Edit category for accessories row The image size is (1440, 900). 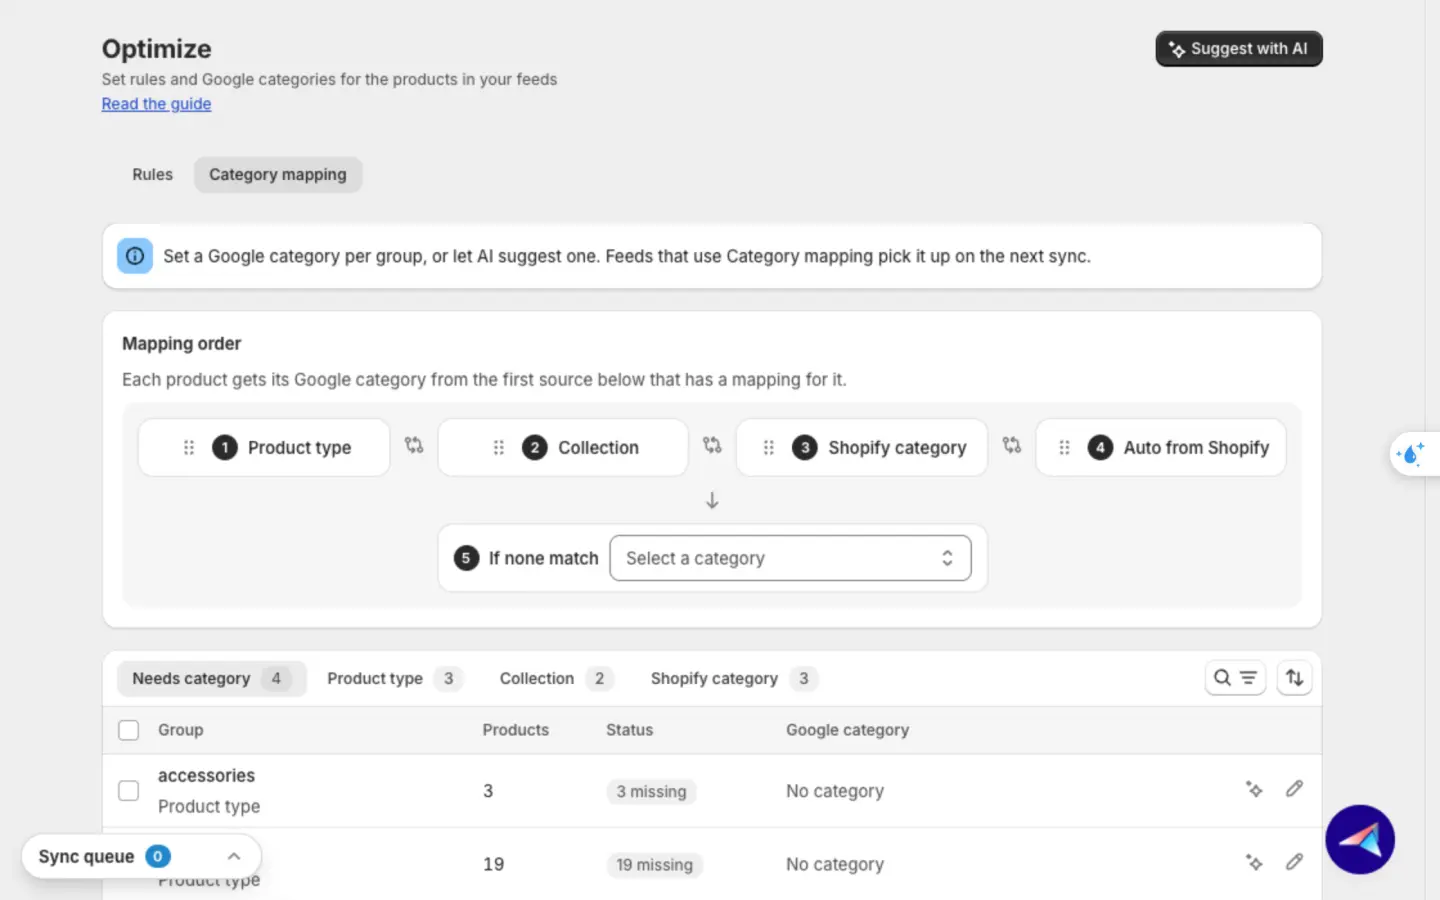pyautogui.click(x=1294, y=790)
